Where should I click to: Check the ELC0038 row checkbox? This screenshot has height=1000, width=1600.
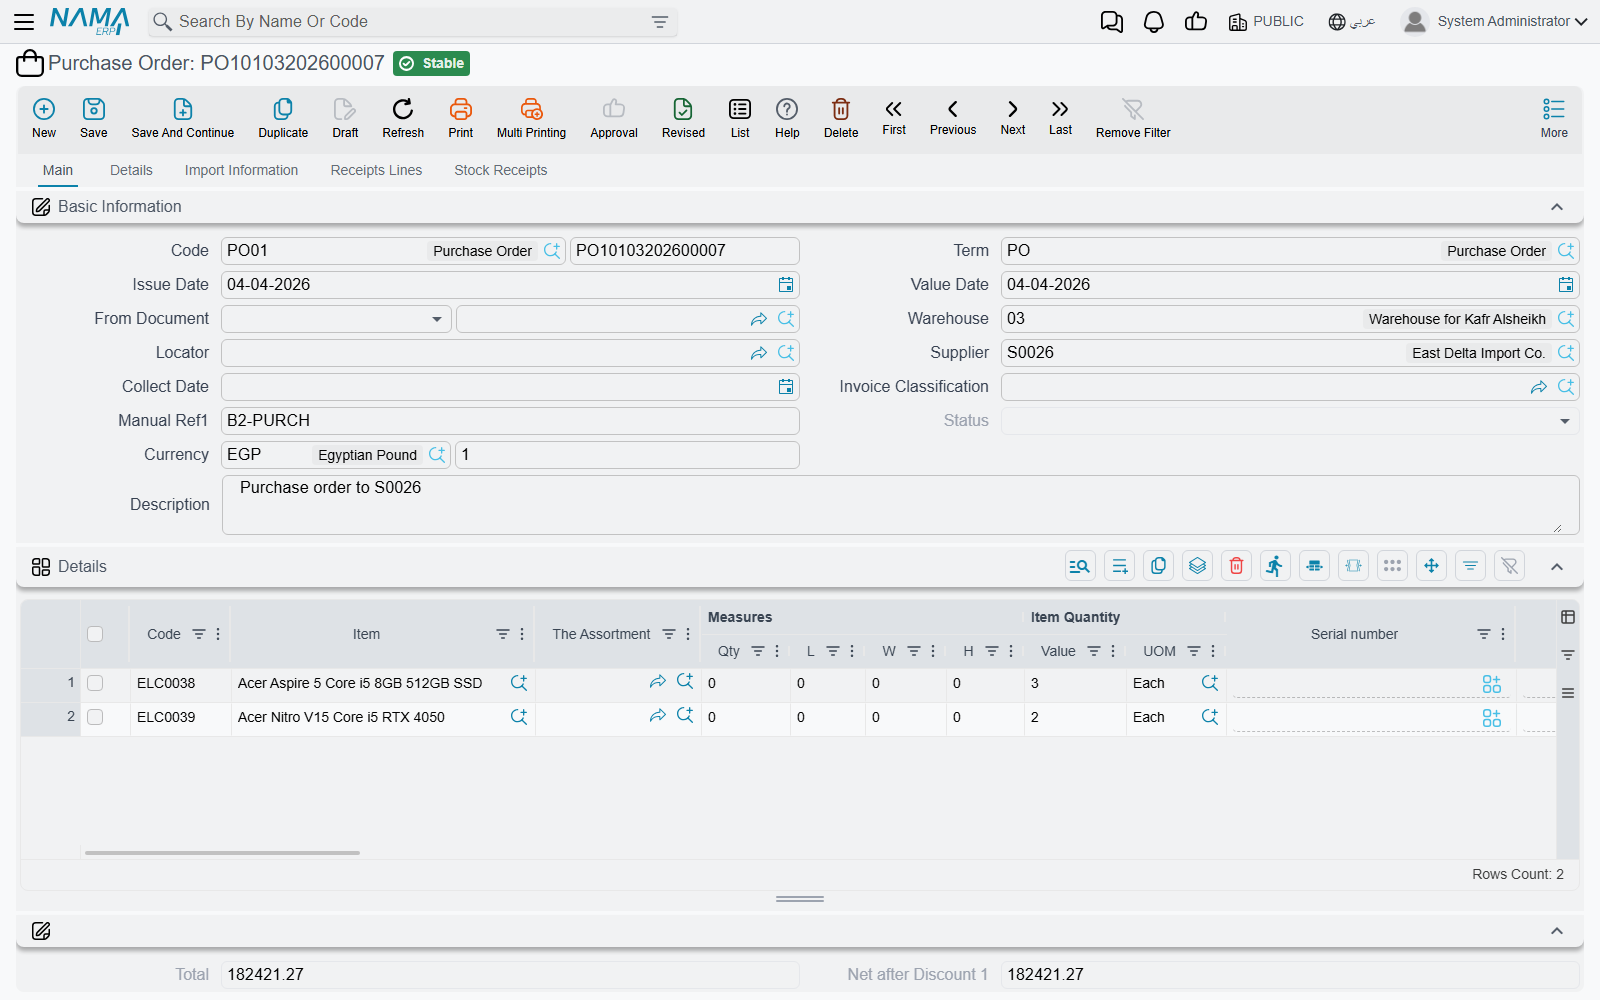coord(95,683)
